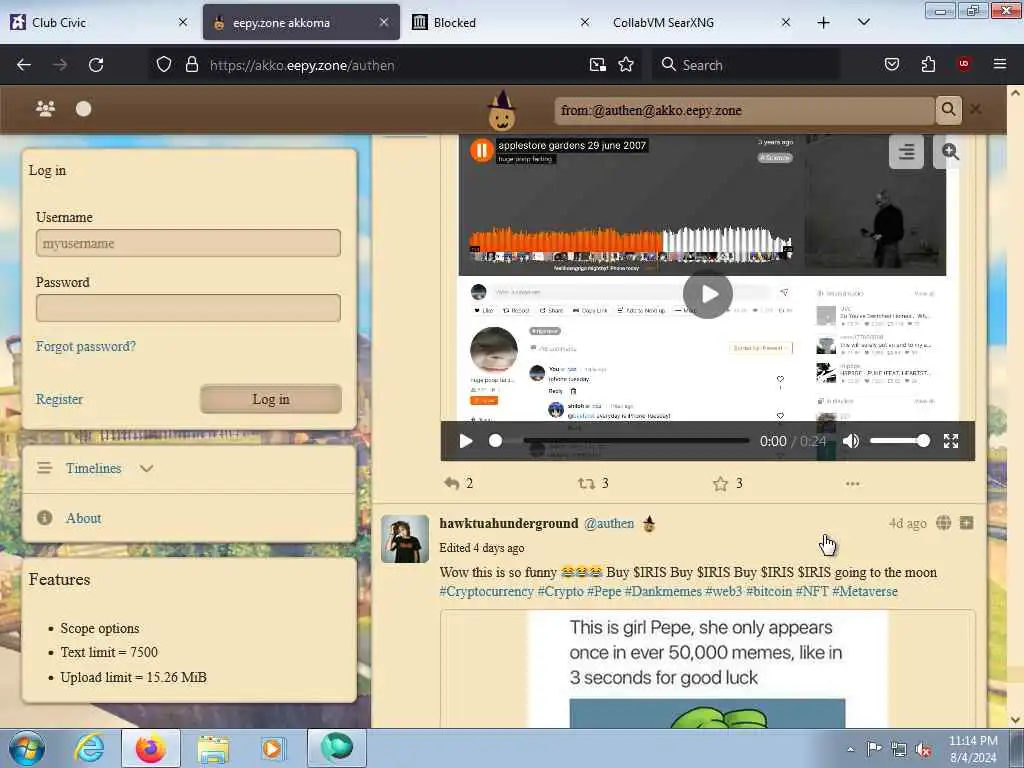This screenshot has width=1024, height=768.
Task: Launch Internet Explorer from the taskbar
Action: 89,748
